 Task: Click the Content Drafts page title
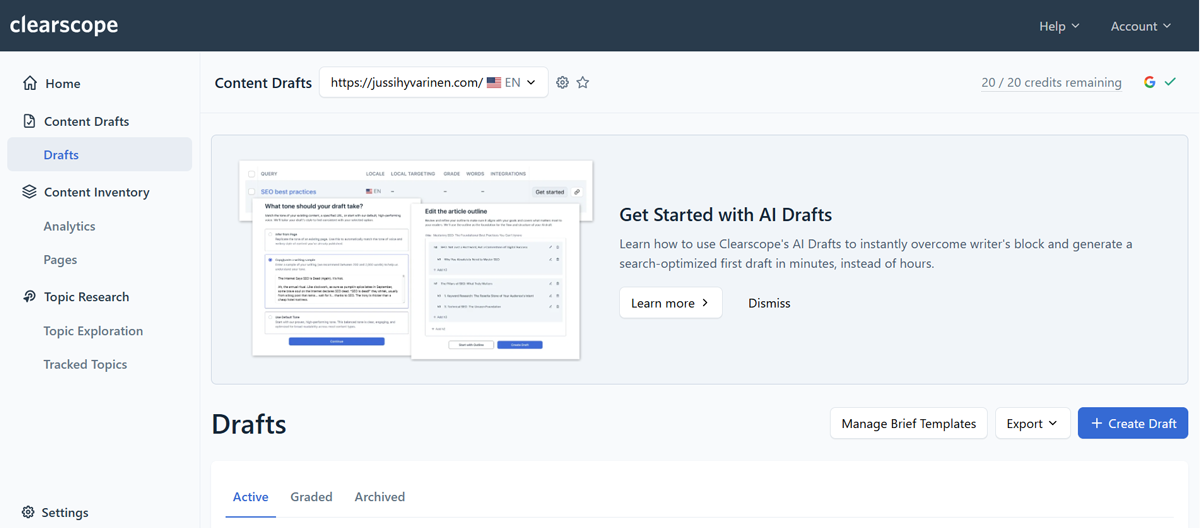coord(263,83)
